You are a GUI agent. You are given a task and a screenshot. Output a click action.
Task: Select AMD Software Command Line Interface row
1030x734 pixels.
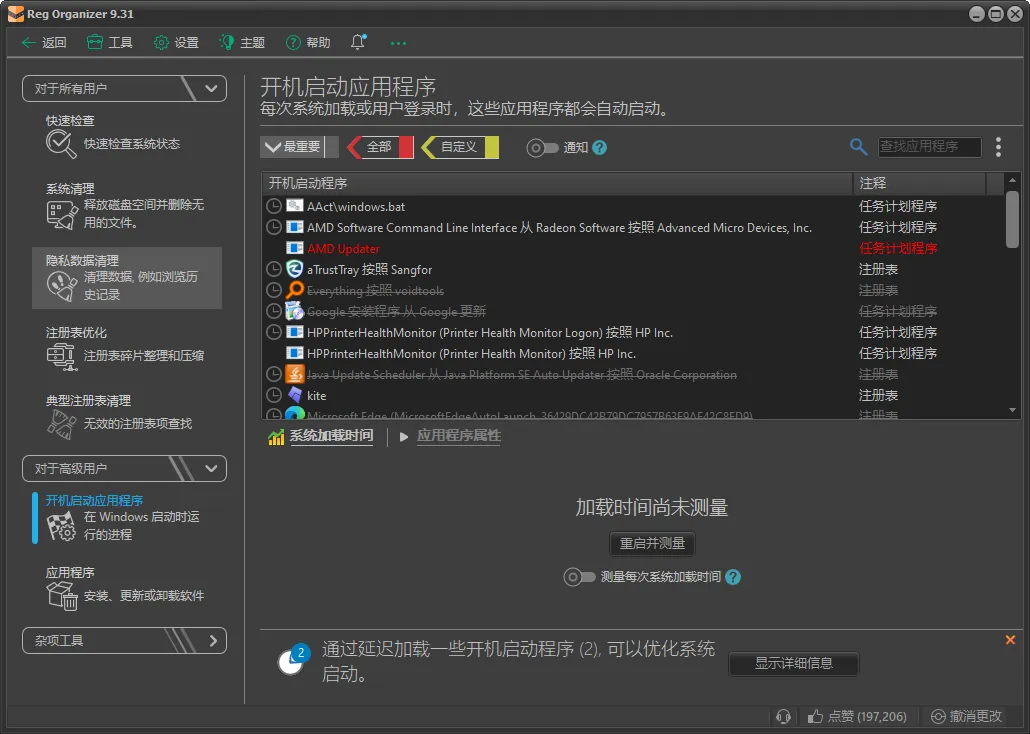pyautogui.click(x=633, y=227)
